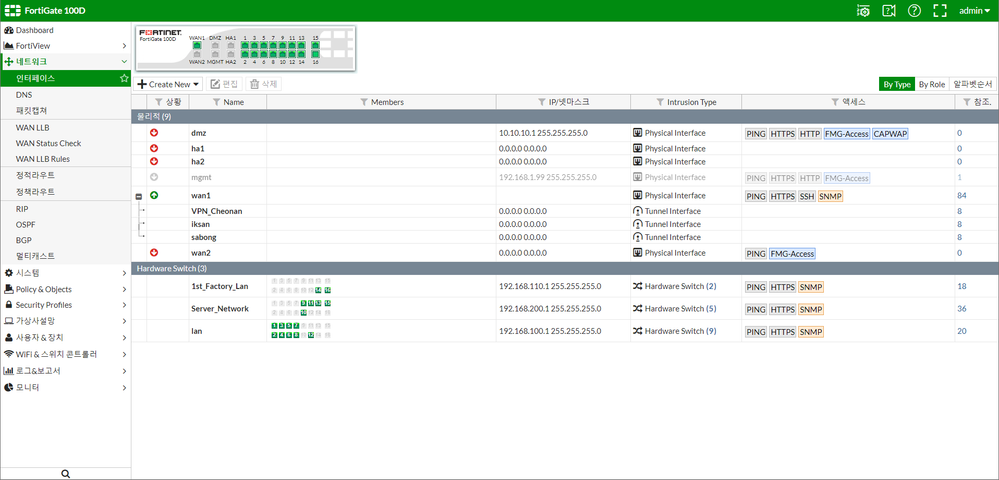Image resolution: width=999 pixels, height=480 pixels.
Task: Click the wan2 red down status icon
Action: (154, 252)
